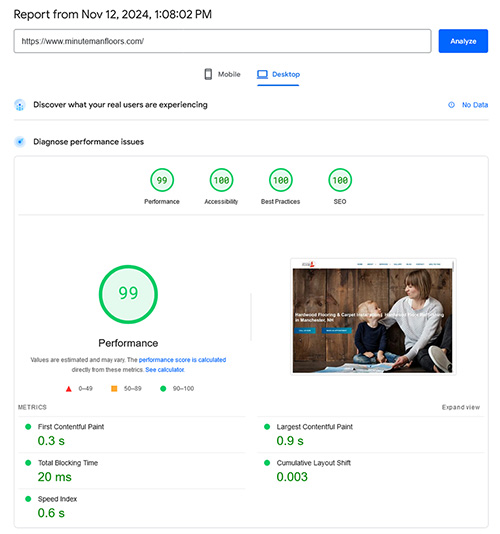The height and width of the screenshot is (534, 500).
Task: Select the Performance 99 score gauge
Action: [x=162, y=180]
